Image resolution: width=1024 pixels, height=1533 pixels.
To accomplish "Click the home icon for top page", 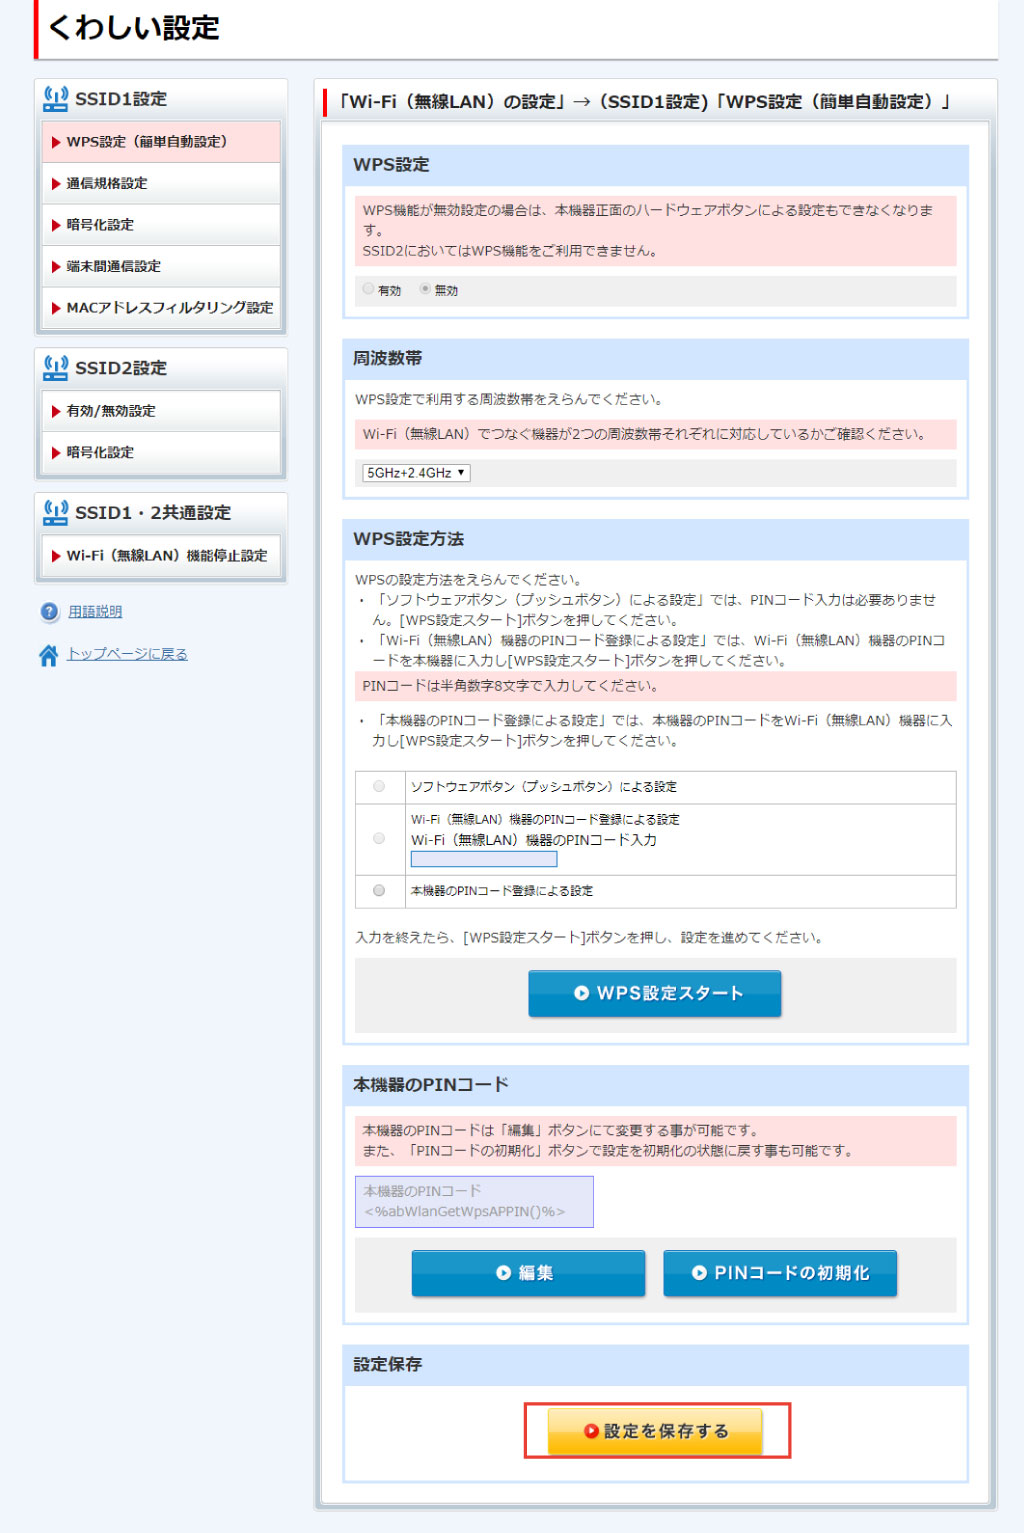I will coord(48,655).
